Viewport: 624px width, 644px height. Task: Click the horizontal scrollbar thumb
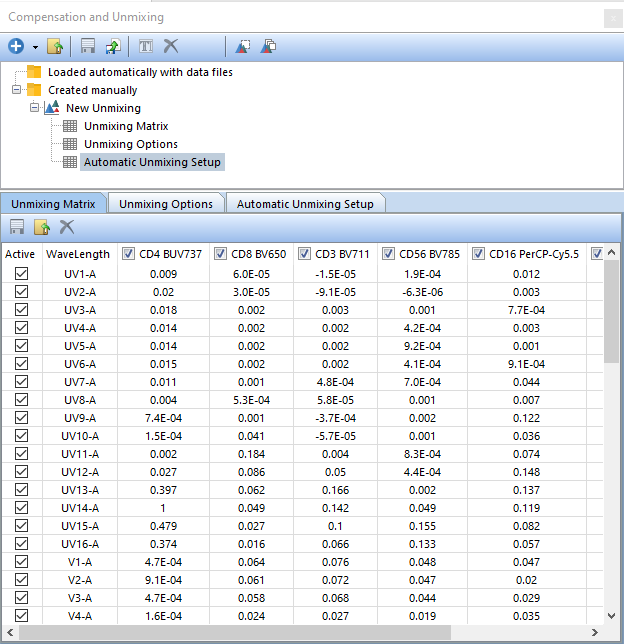(235, 632)
